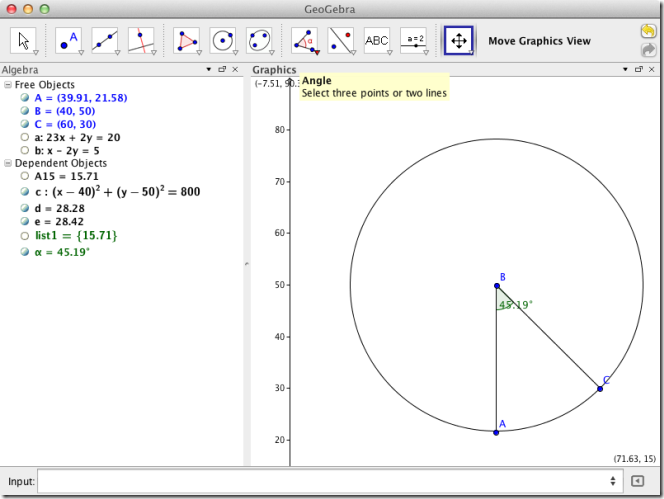Click the Undo arrow button
The image size is (664, 499).
click(x=648, y=31)
